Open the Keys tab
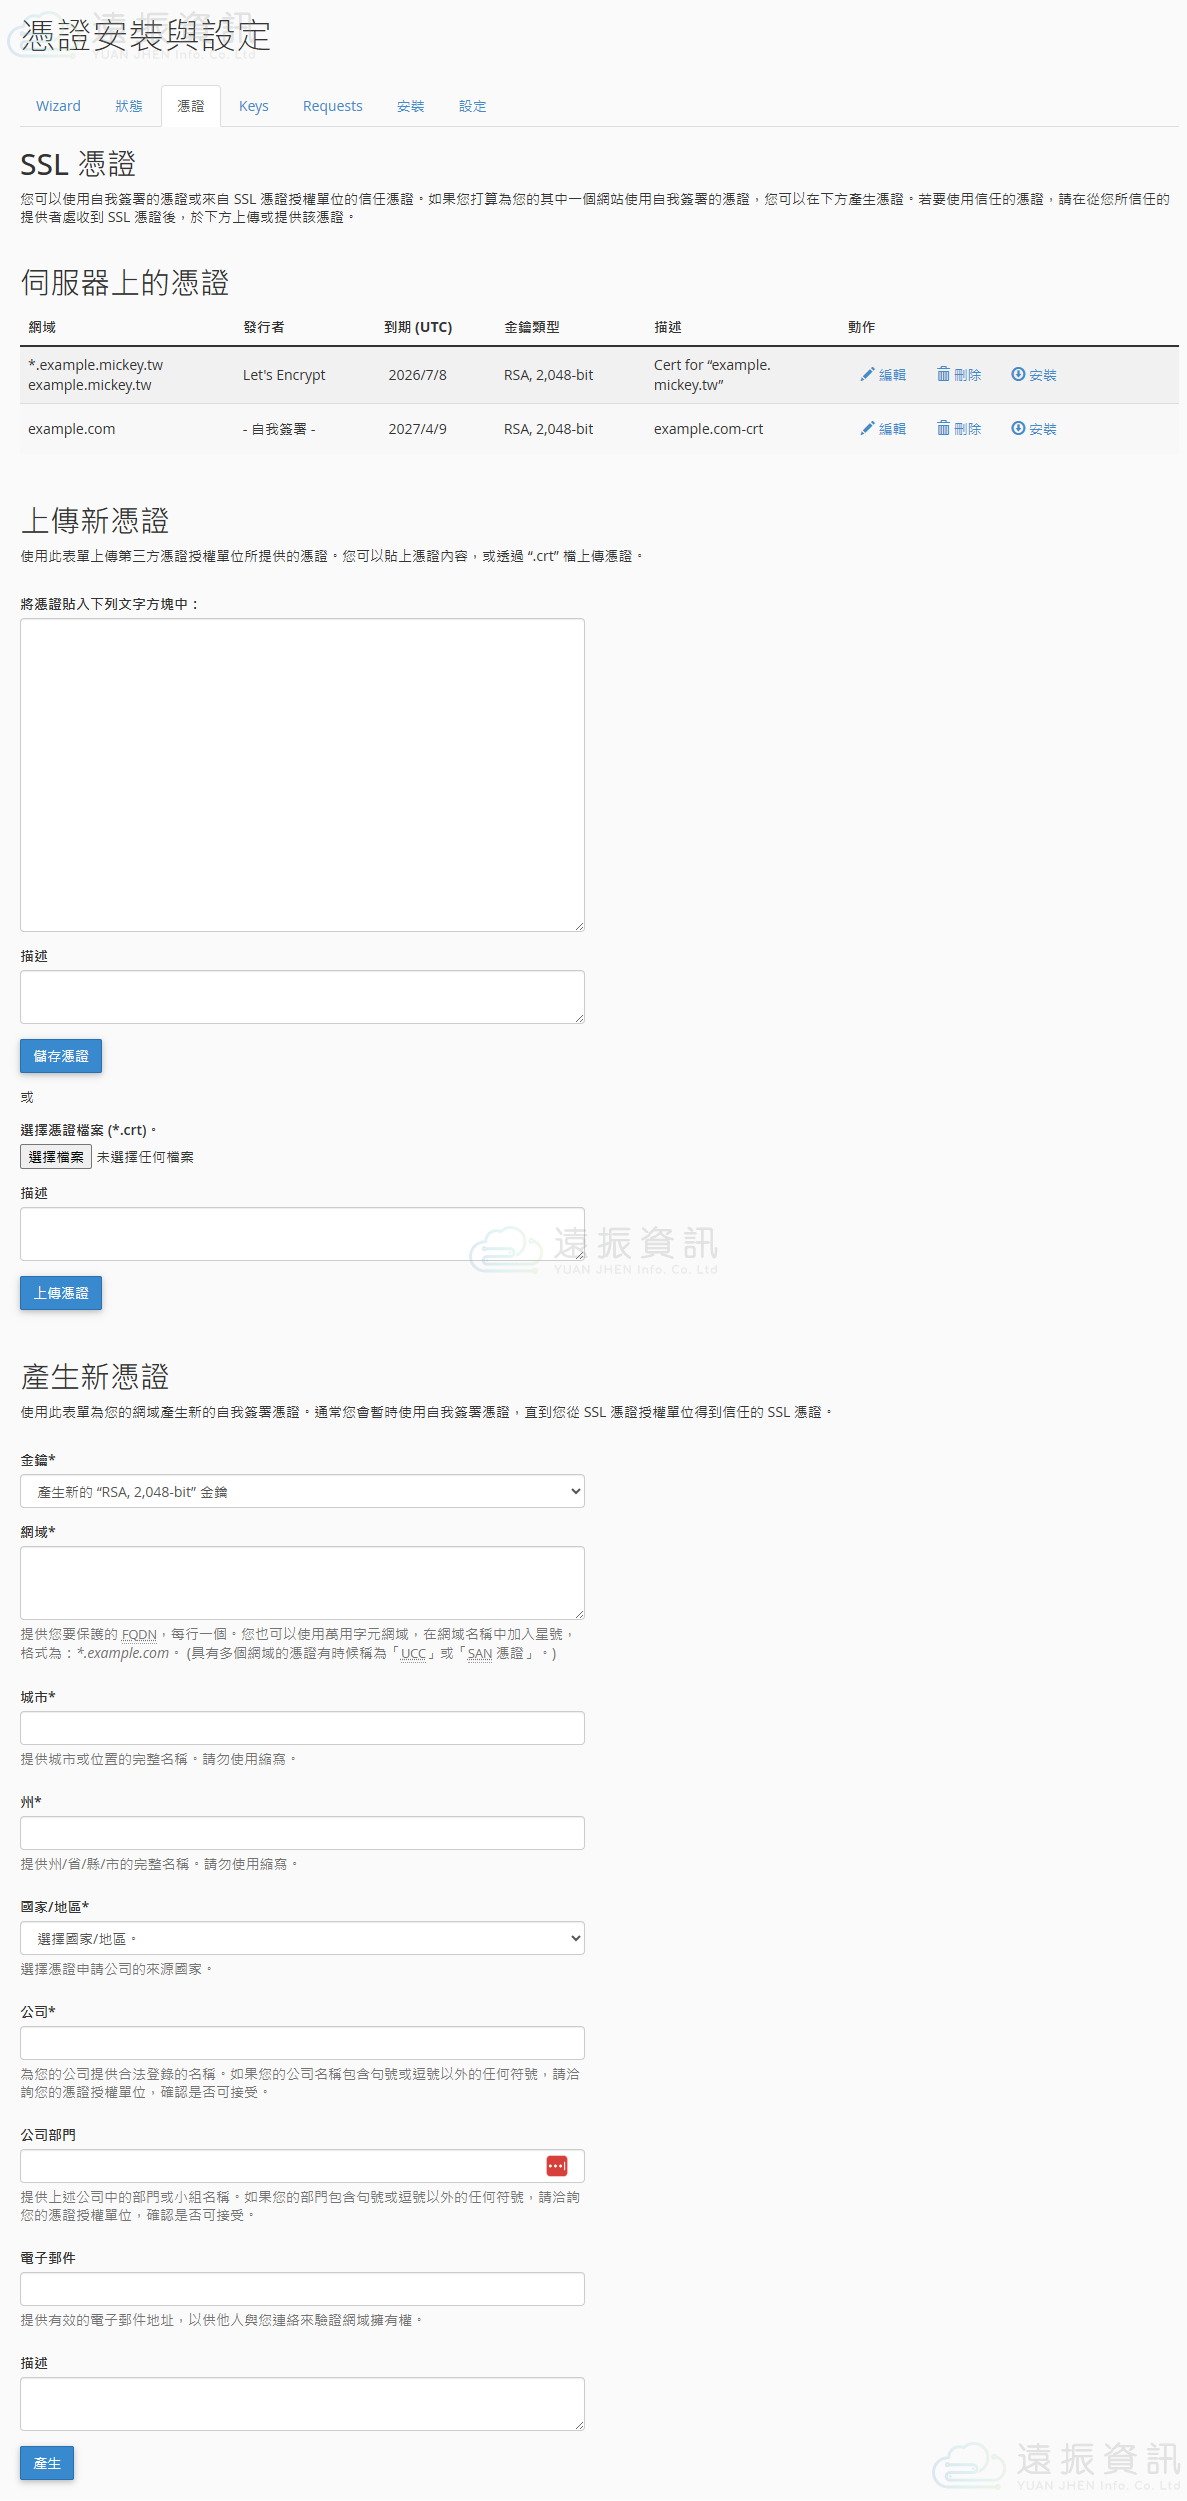The height and width of the screenshot is (2501, 1187). coord(254,106)
